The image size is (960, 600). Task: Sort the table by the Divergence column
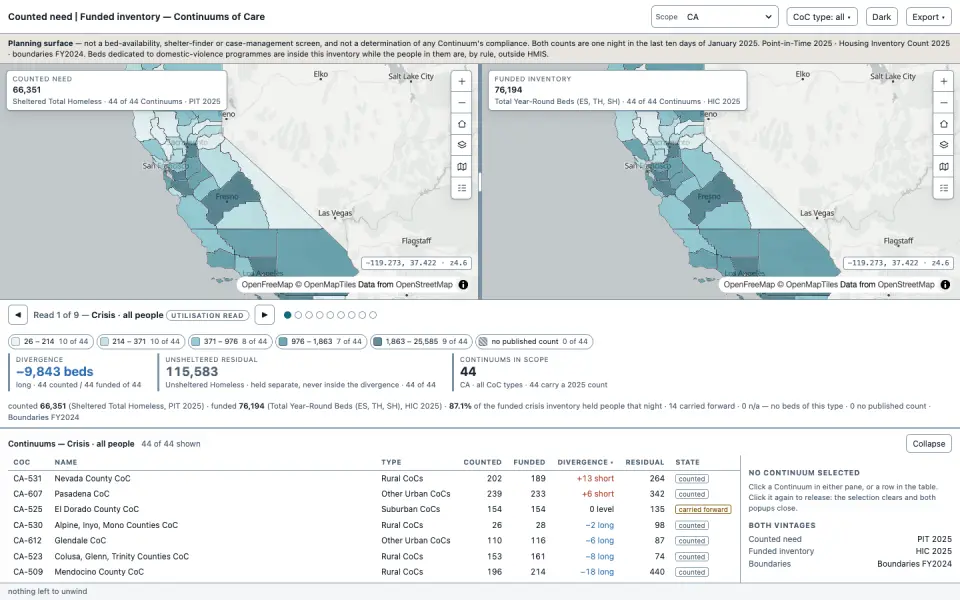[585, 462]
